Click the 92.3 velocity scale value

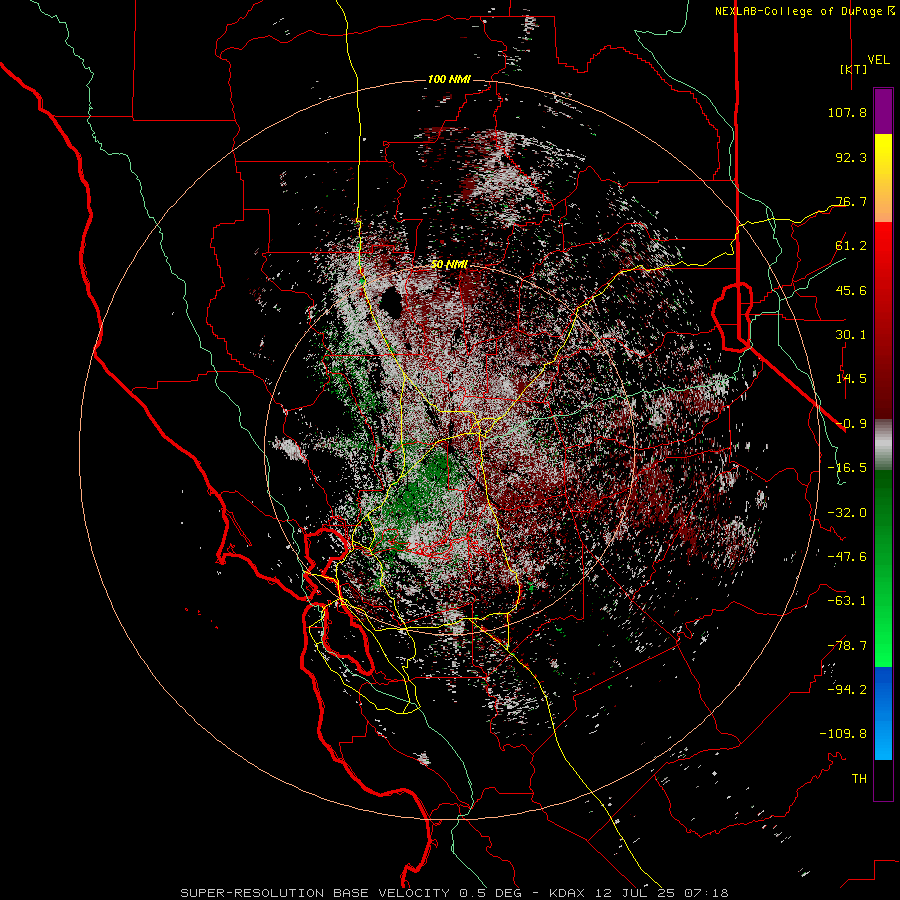pos(851,157)
